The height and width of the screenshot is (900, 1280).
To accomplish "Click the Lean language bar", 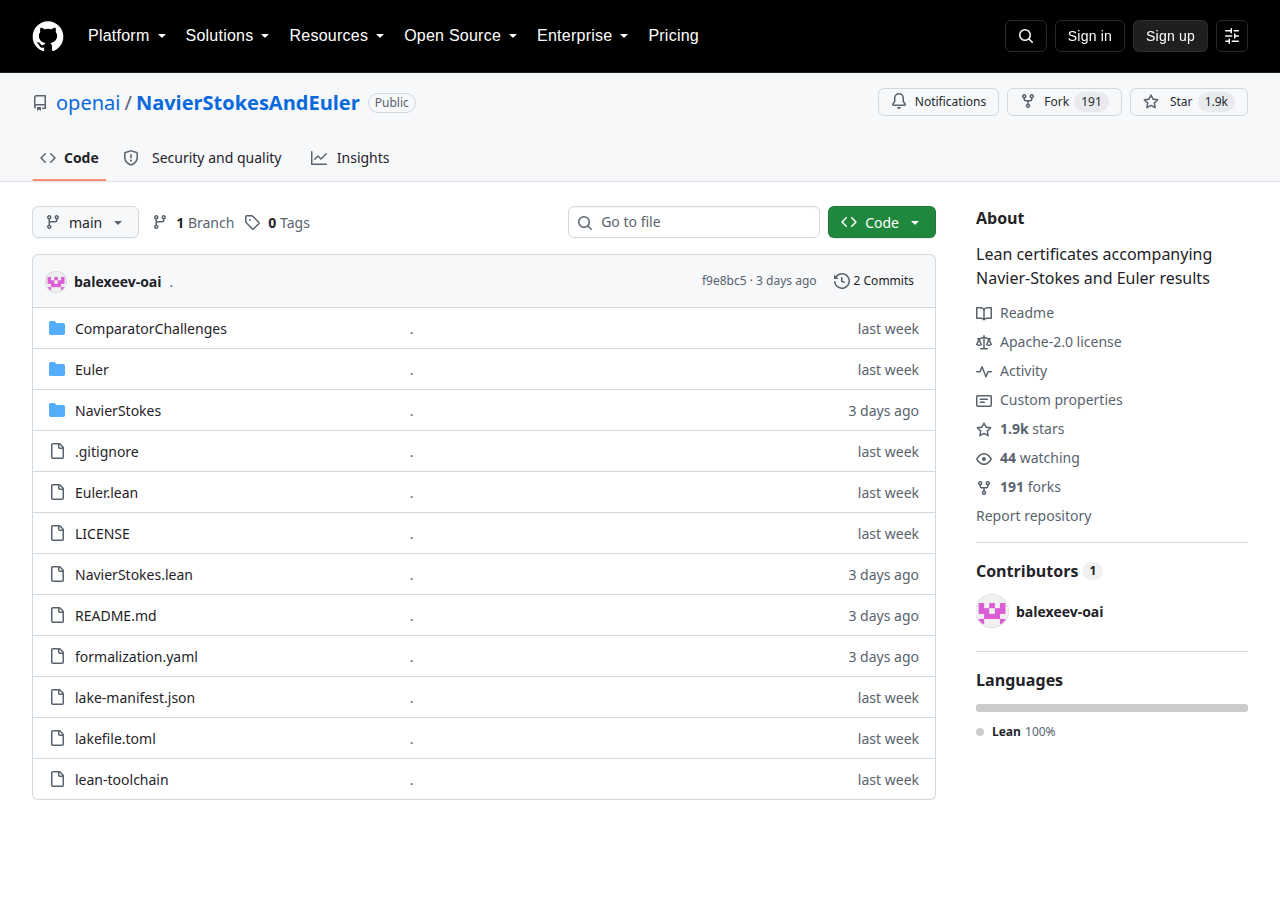I will (x=1112, y=708).
